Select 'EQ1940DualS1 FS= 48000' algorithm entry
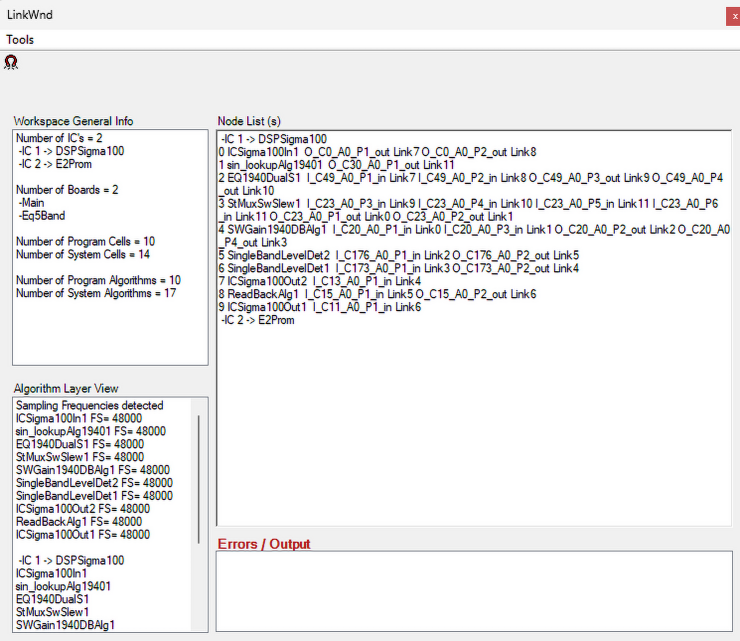740x641 pixels. (80, 444)
